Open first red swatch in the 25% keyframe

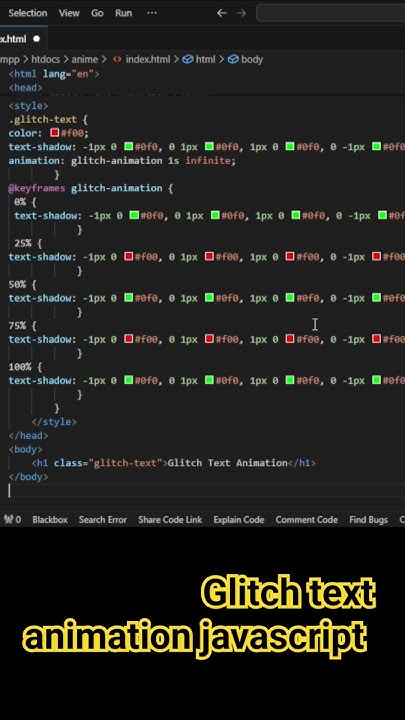[129, 256]
